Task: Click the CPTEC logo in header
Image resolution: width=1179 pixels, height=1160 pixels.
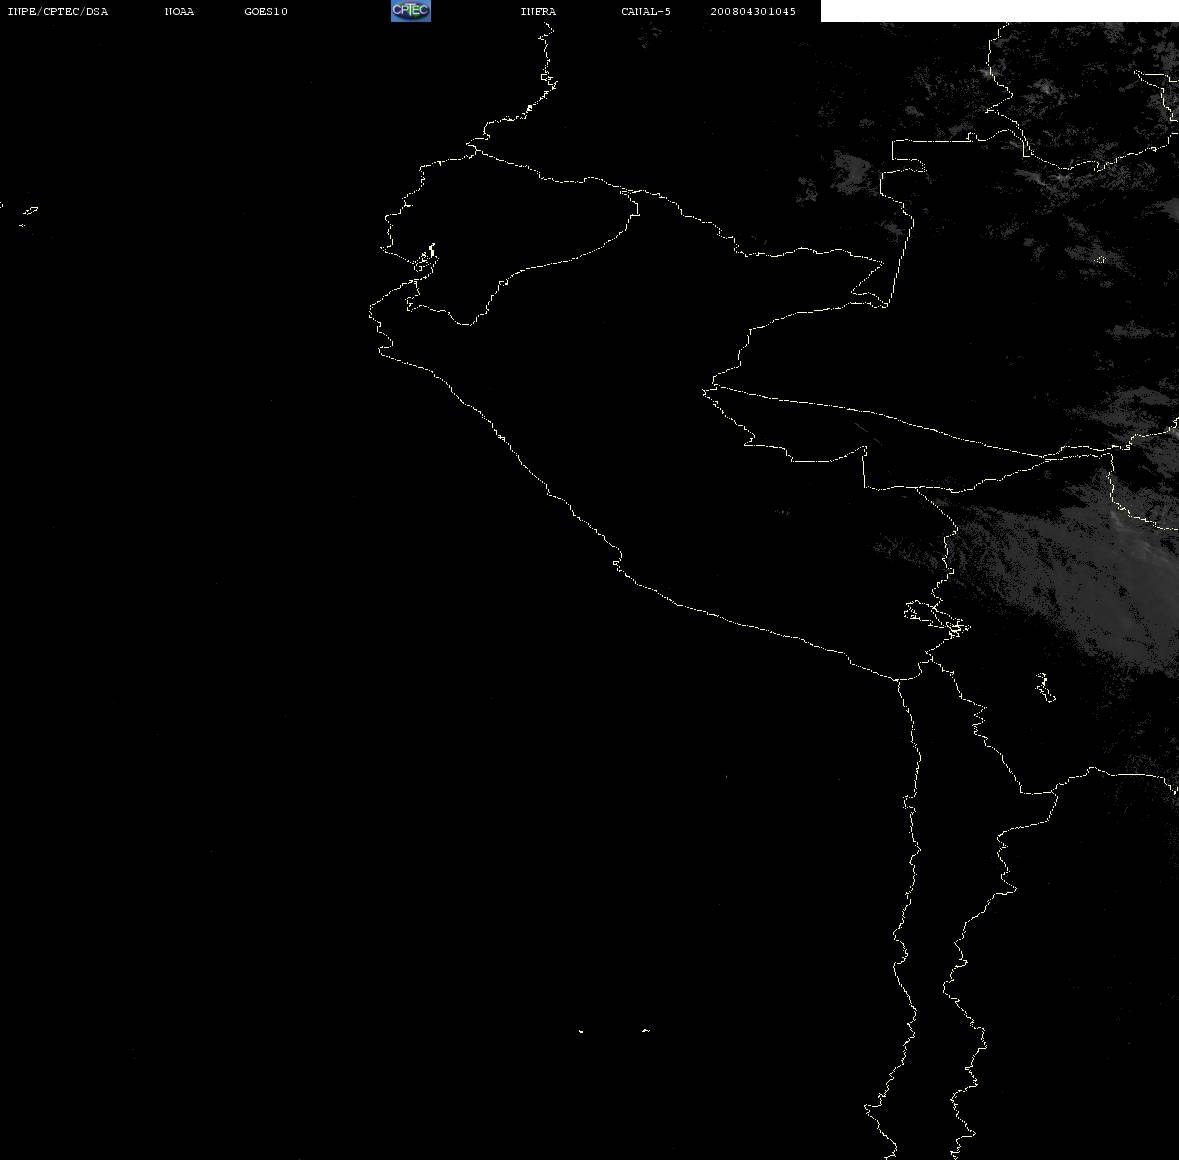Action: [x=411, y=11]
